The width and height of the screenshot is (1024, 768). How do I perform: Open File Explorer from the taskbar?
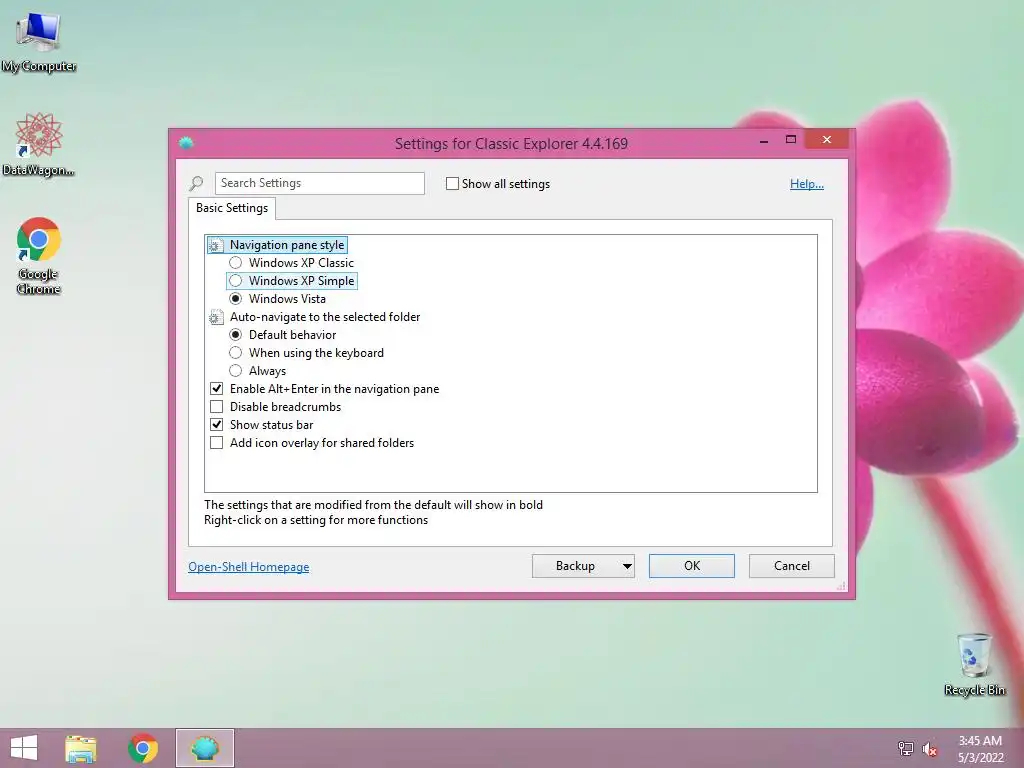click(80, 748)
